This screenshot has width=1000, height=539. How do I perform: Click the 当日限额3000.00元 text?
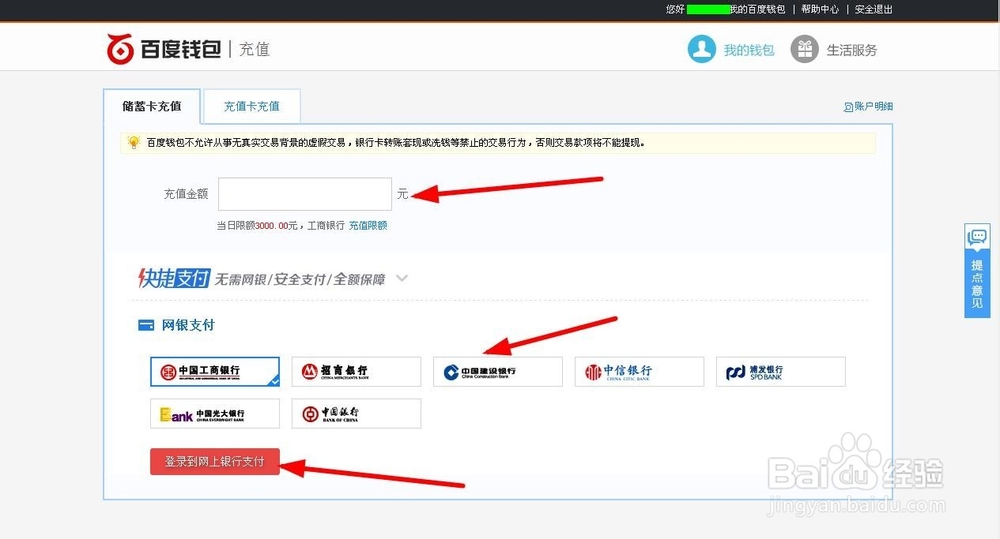(x=257, y=226)
